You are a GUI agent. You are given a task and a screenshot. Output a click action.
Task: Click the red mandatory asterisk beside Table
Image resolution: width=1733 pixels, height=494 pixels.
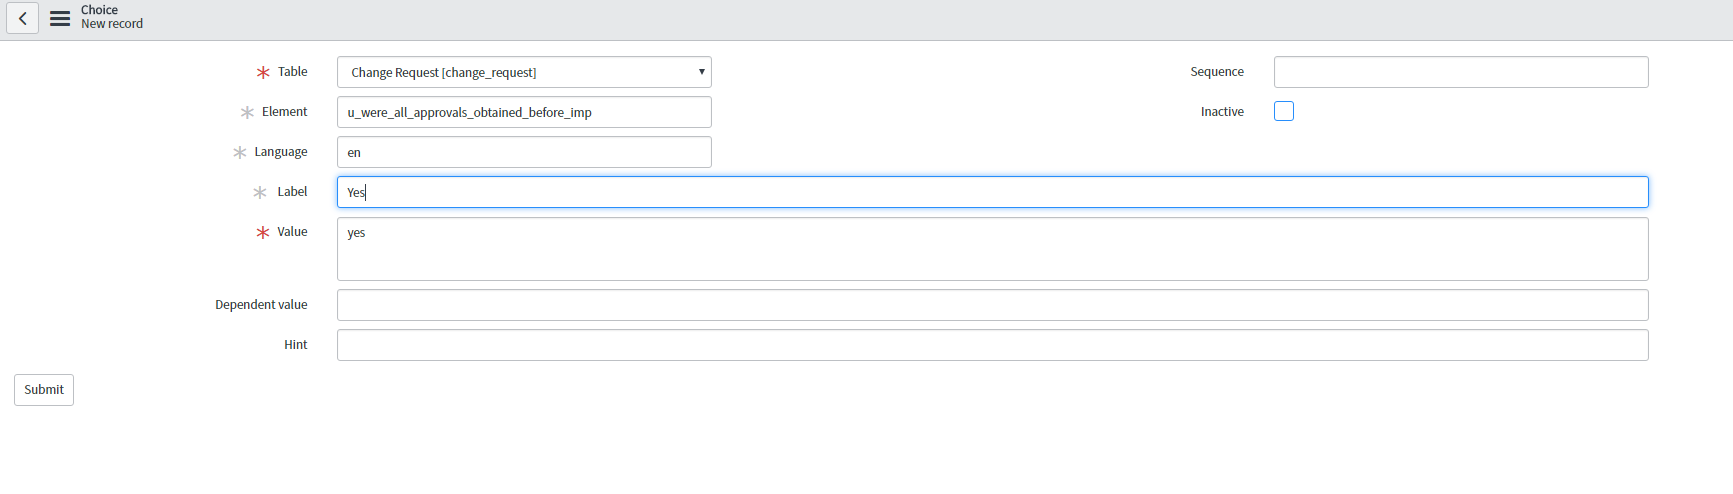[263, 73]
